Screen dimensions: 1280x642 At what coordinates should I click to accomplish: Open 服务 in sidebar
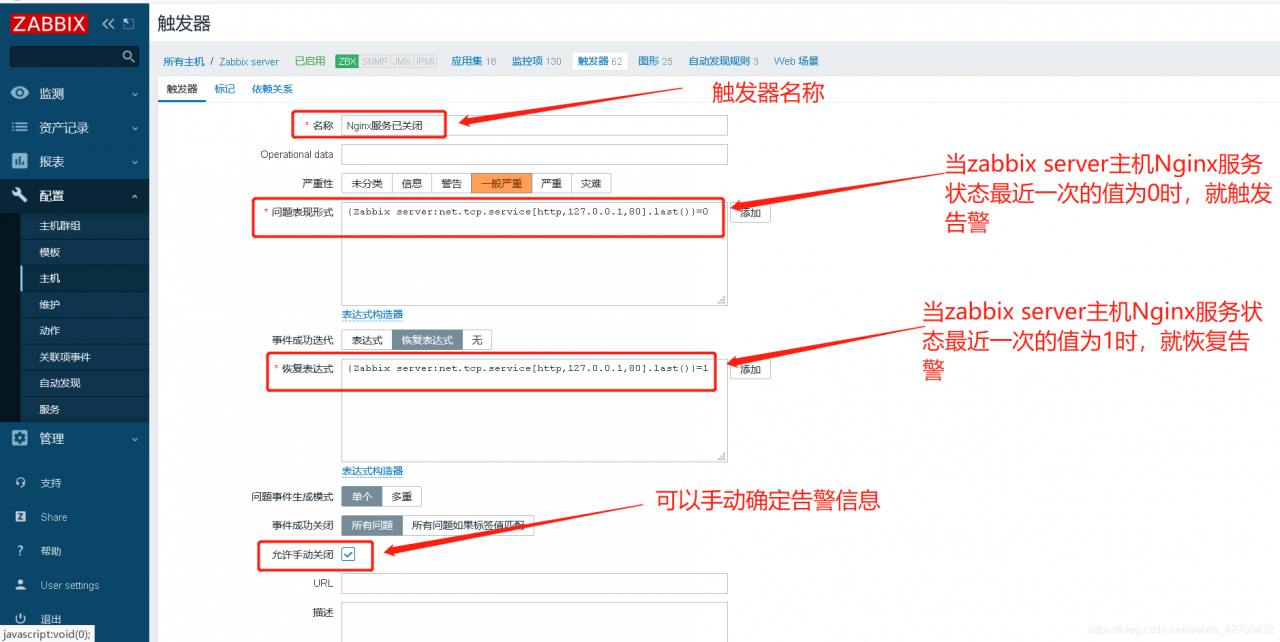pos(50,409)
